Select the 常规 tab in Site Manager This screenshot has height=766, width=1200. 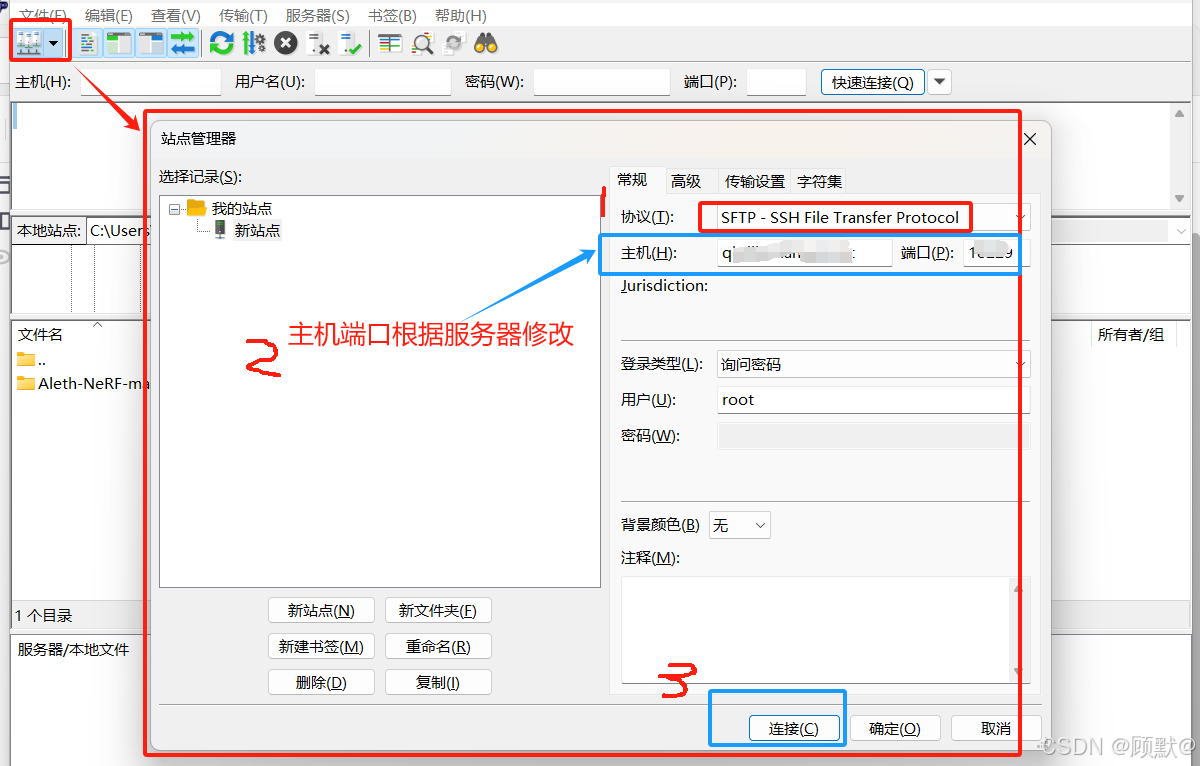point(632,180)
